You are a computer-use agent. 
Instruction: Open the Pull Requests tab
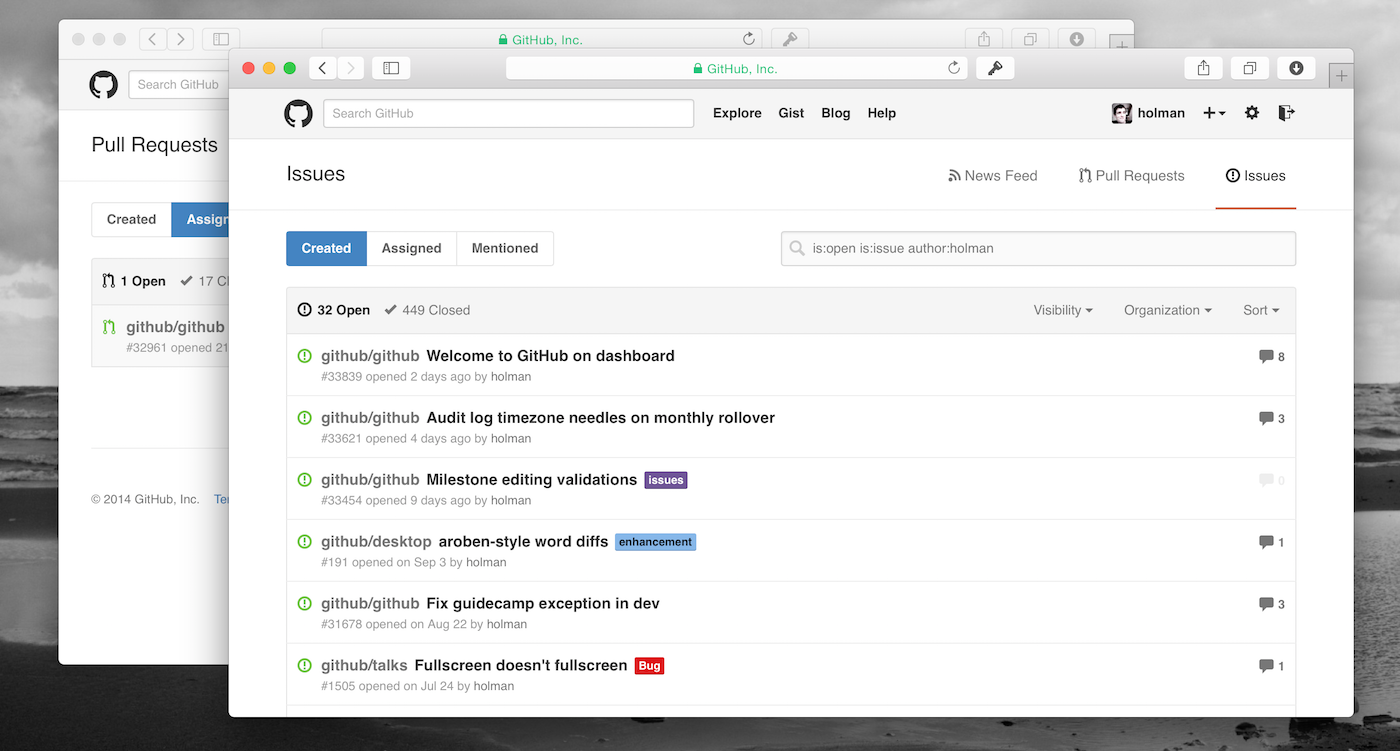point(1131,176)
